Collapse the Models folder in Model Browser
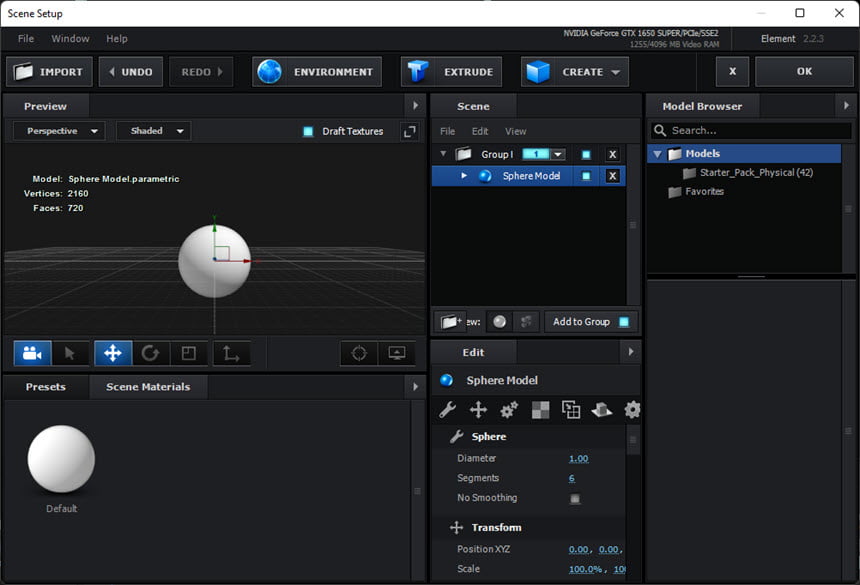This screenshot has width=860, height=585. (657, 154)
